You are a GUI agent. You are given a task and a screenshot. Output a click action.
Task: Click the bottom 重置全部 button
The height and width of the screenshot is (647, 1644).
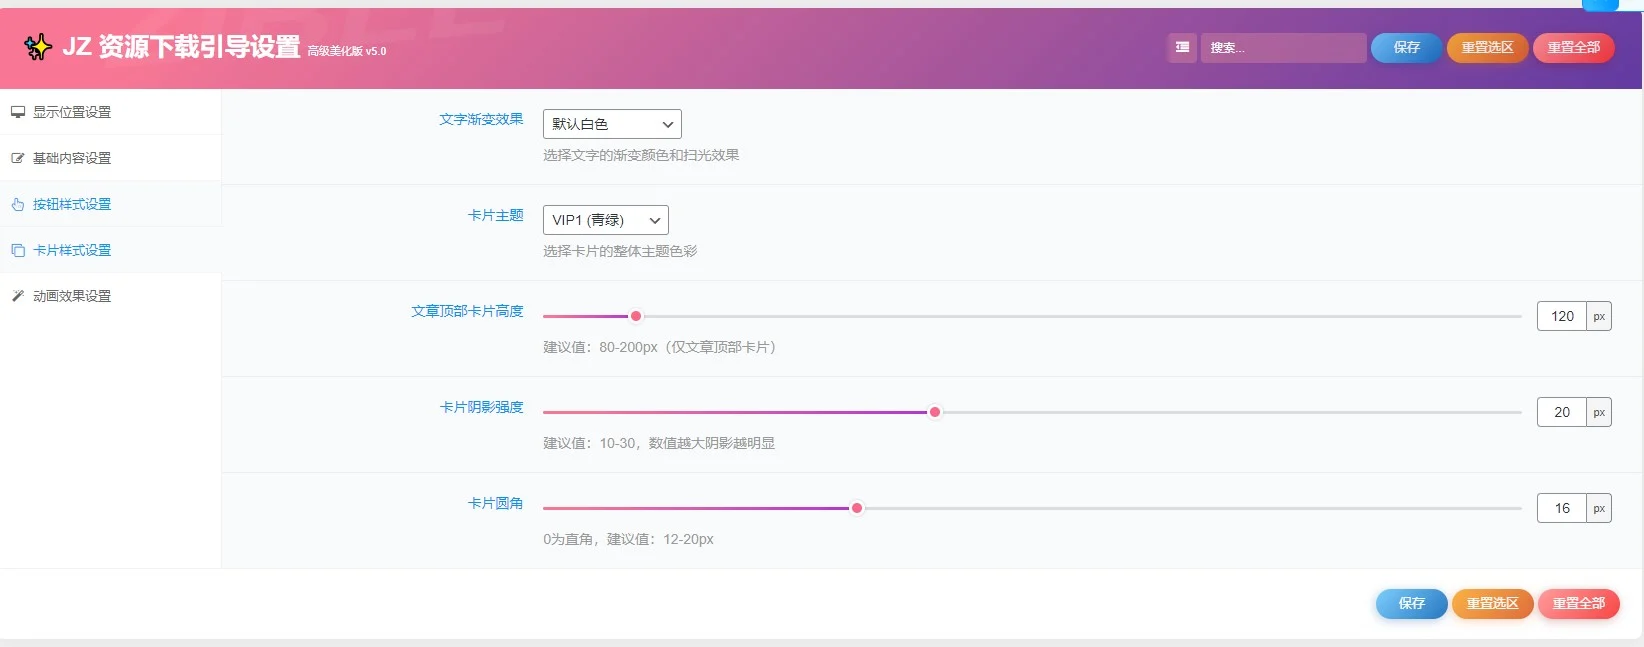(x=1578, y=603)
